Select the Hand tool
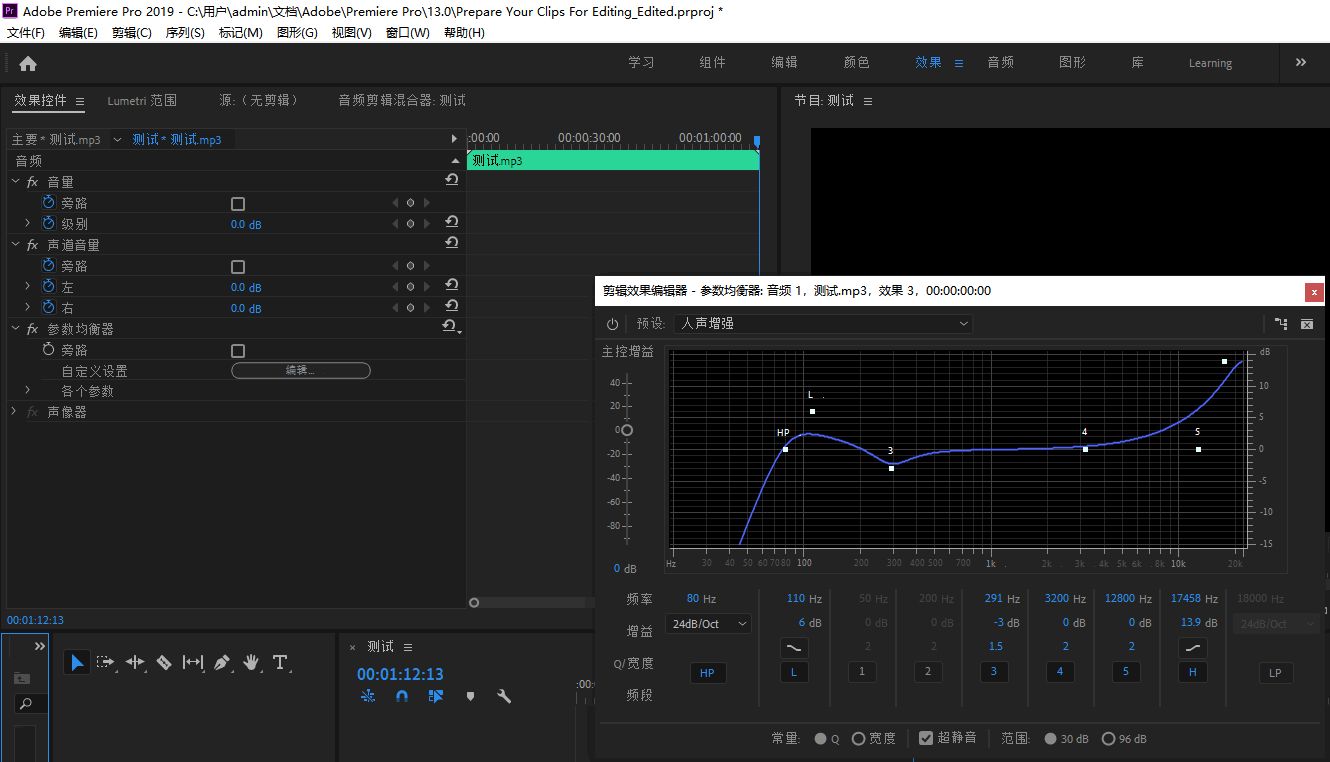1330x762 pixels. tap(251, 662)
